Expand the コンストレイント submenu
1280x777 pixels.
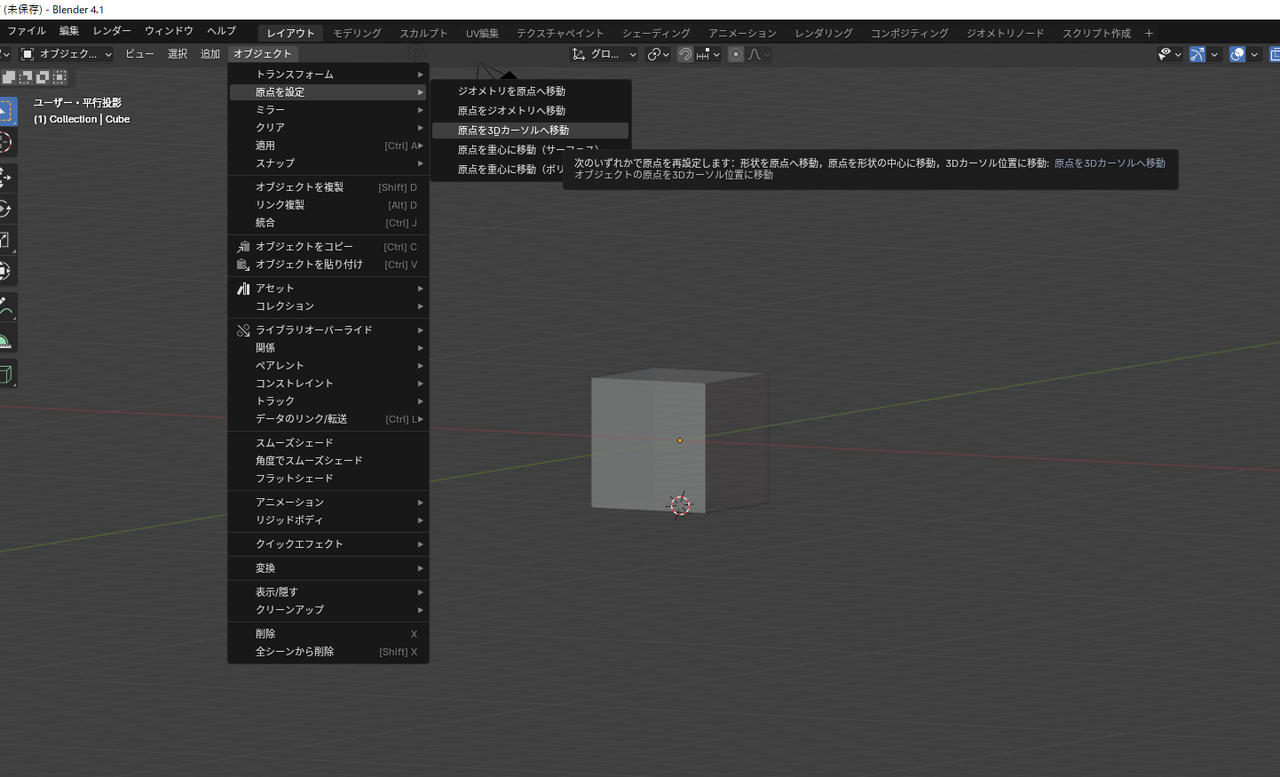pos(328,384)
